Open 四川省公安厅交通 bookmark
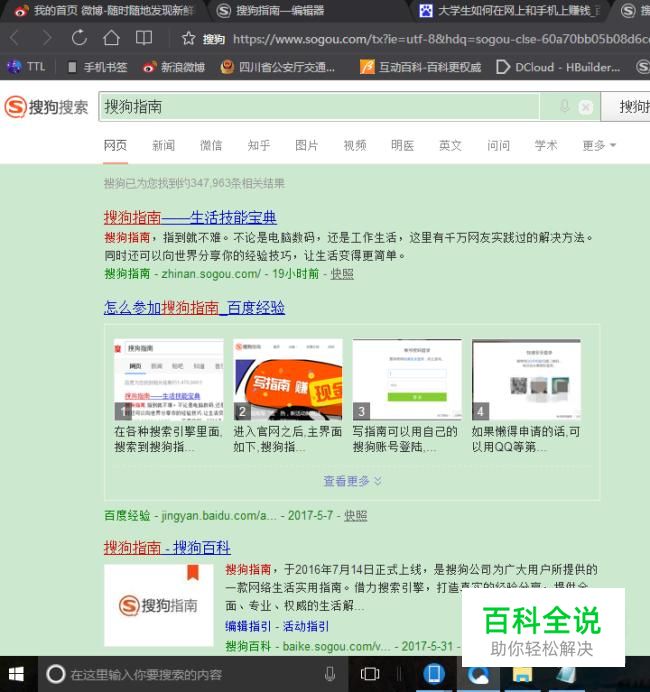The width and height of the screenshot is (650, 692). tap(278, 67)
